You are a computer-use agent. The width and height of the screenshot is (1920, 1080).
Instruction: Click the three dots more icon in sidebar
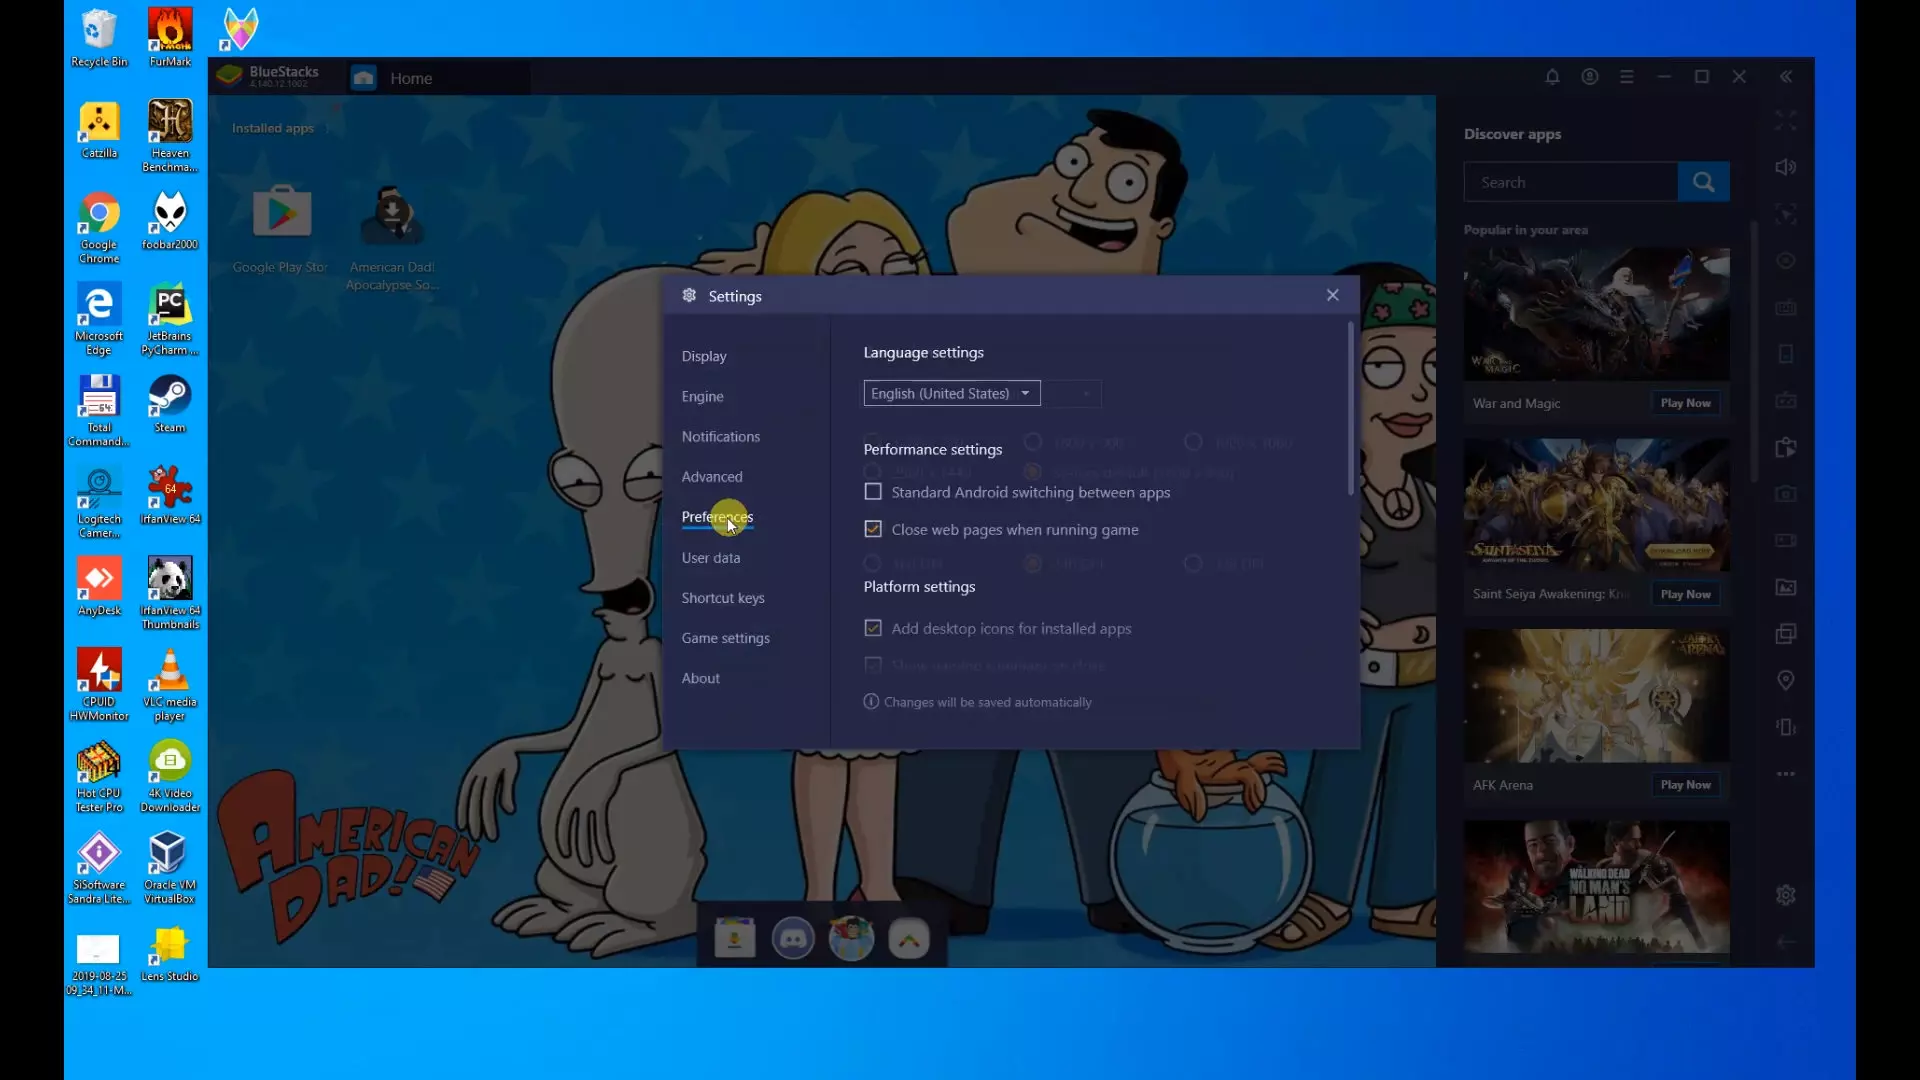[x=1785, y=774]
